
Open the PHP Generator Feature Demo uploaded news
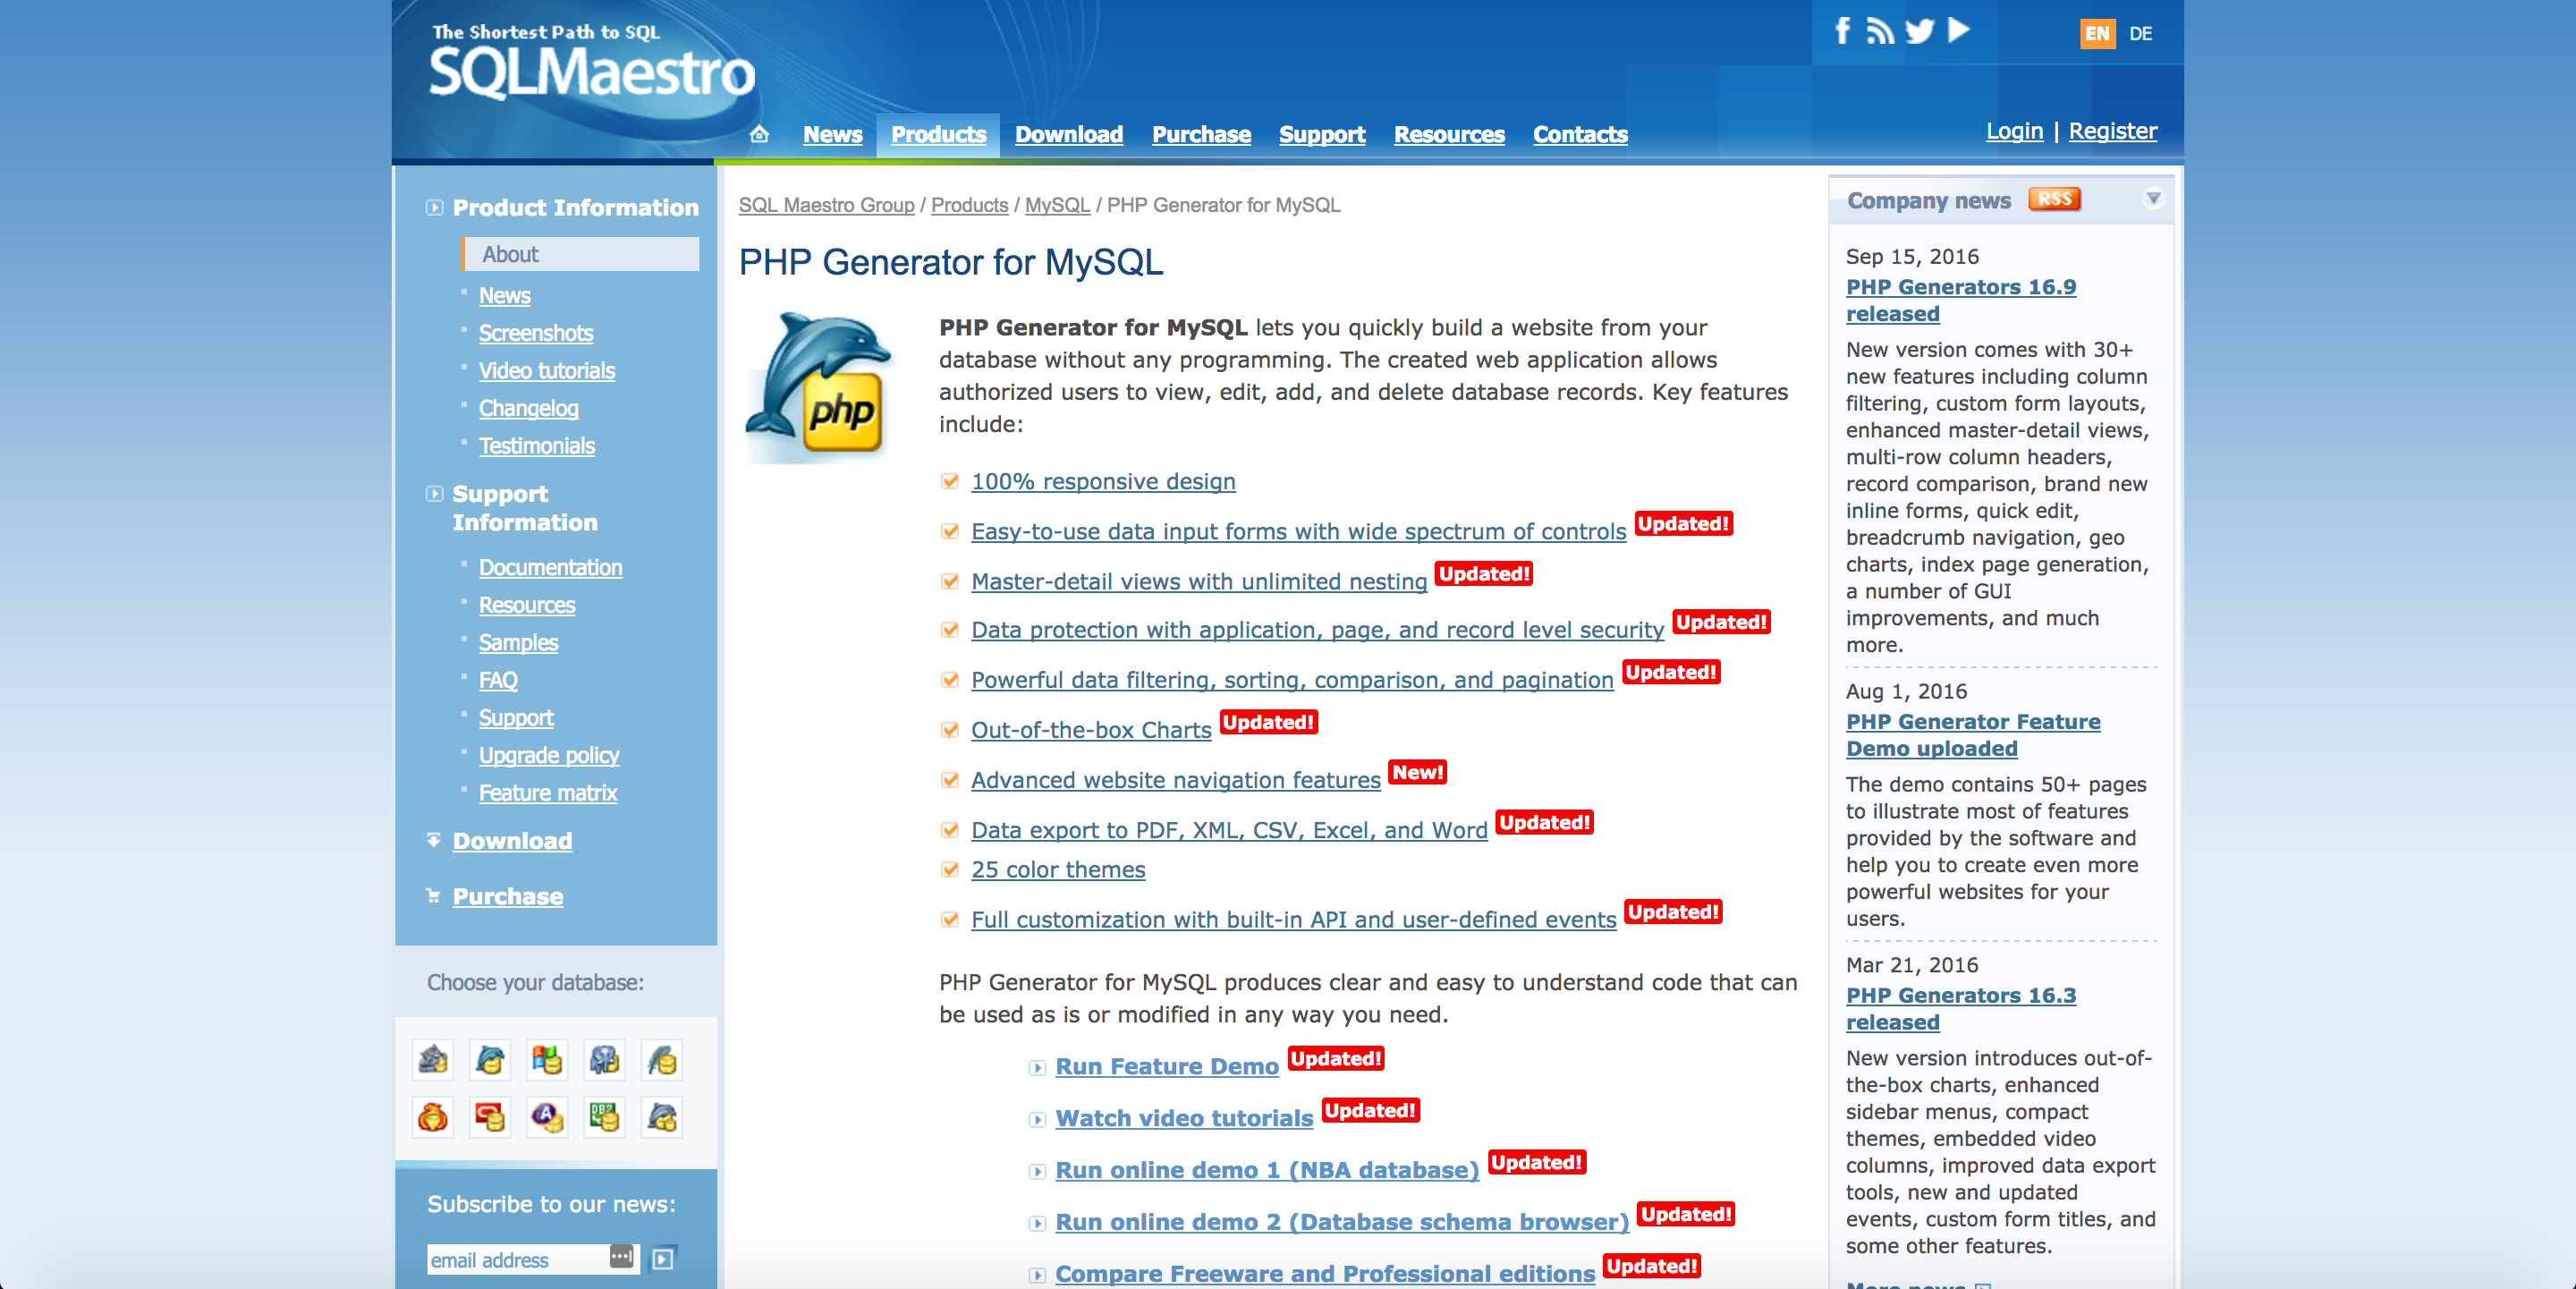(1972, 735)
